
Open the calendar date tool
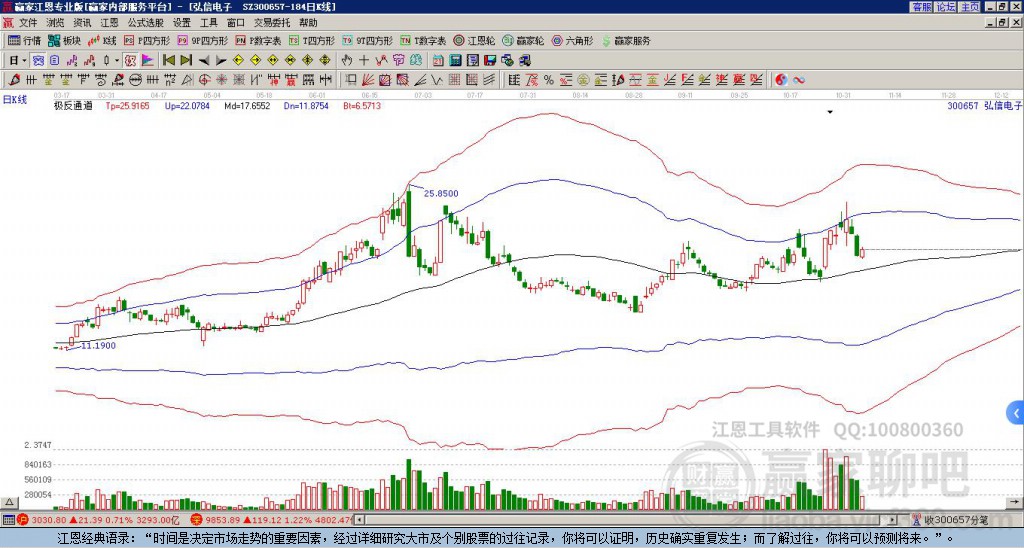(438, 60)
